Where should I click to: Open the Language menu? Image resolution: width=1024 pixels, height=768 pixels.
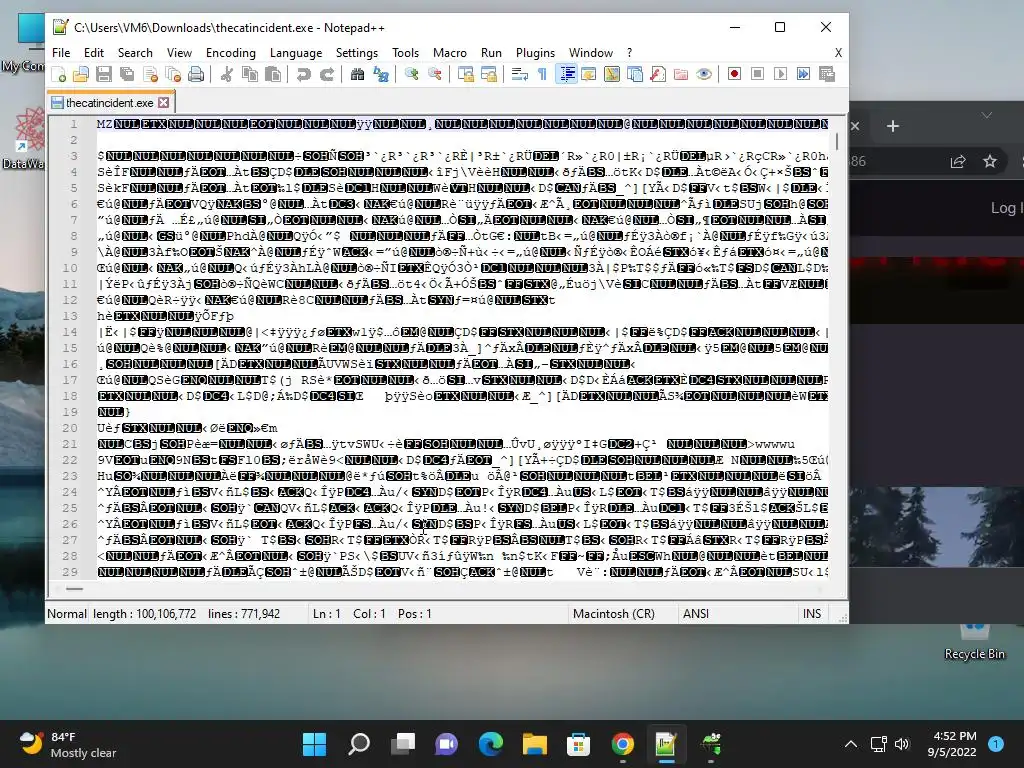click(x=296, y=53)
